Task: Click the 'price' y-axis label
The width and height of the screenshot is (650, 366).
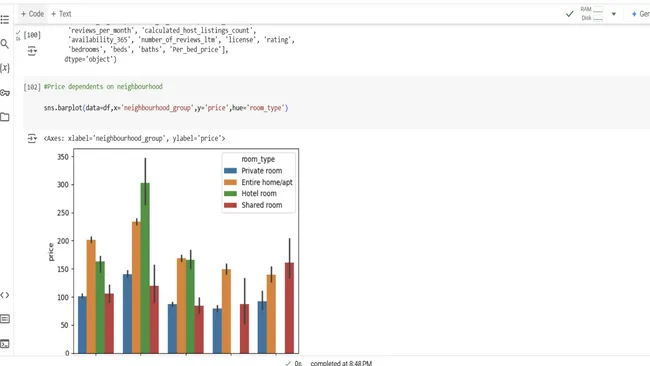Action: click(x=51, y=252)
